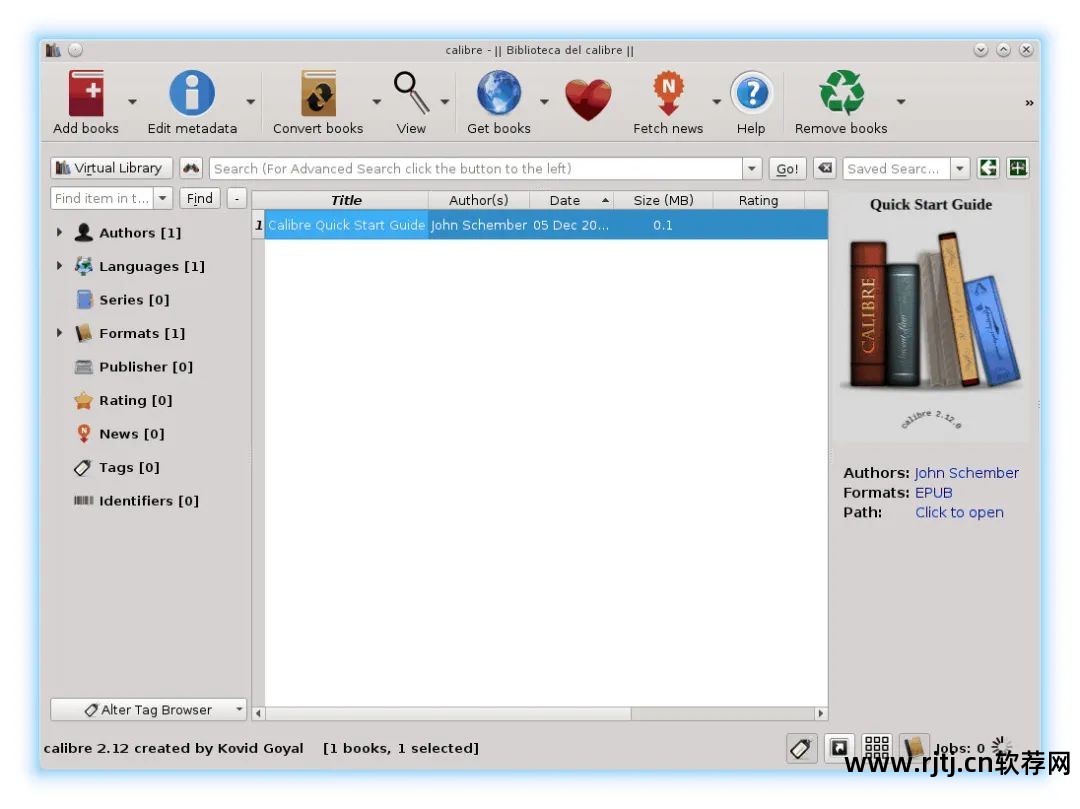
Task: Click the horizontal scrollbar thumb below book list
Action: [448, 713]
